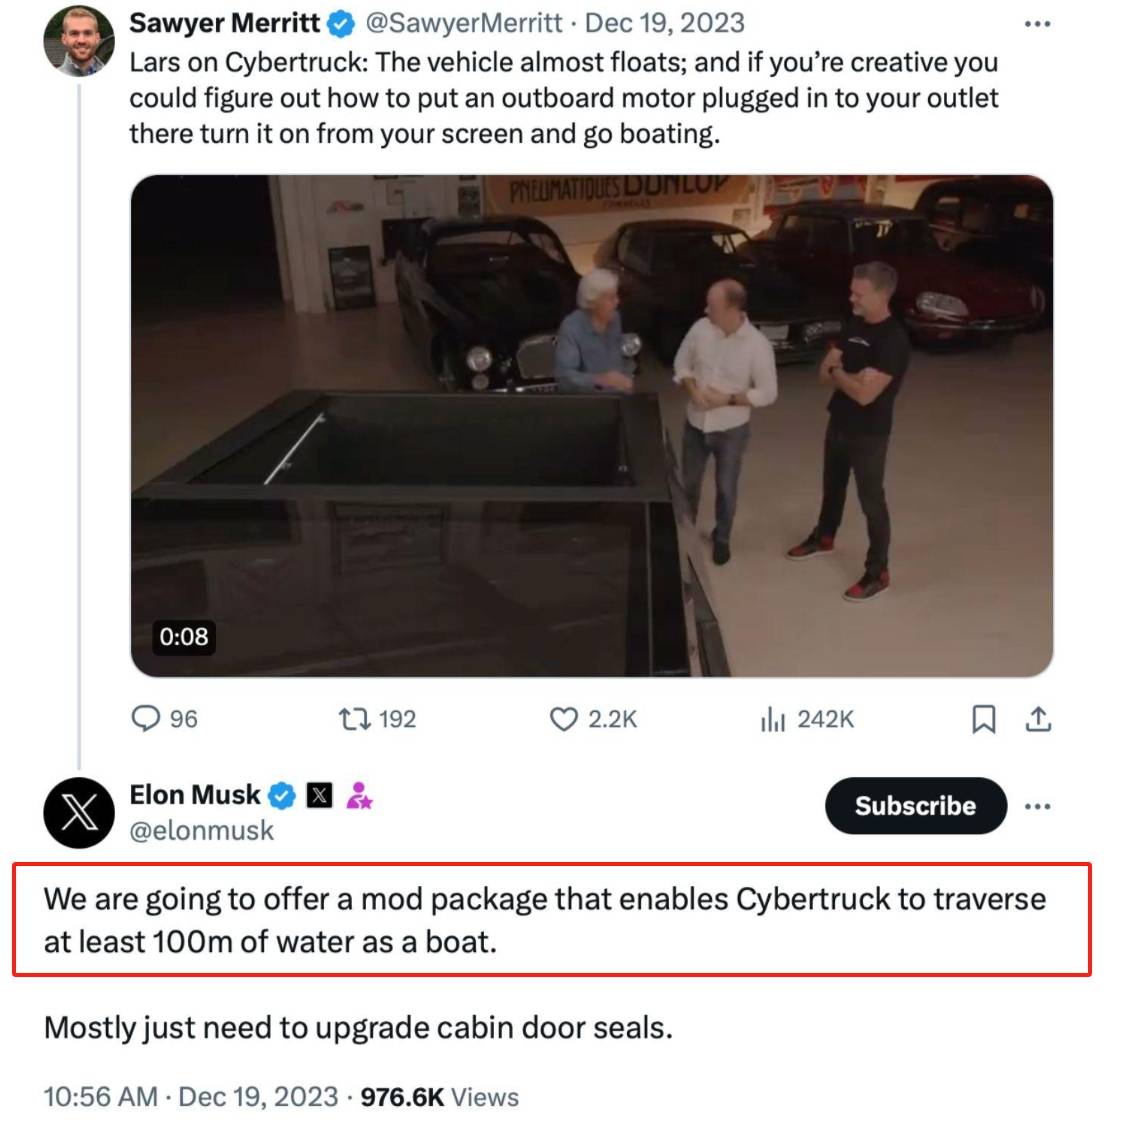Click Sawyer Merritt's blue verified badge
Image resolution: width=1124 pixels, height=1131 pixels.
(341, 24)
